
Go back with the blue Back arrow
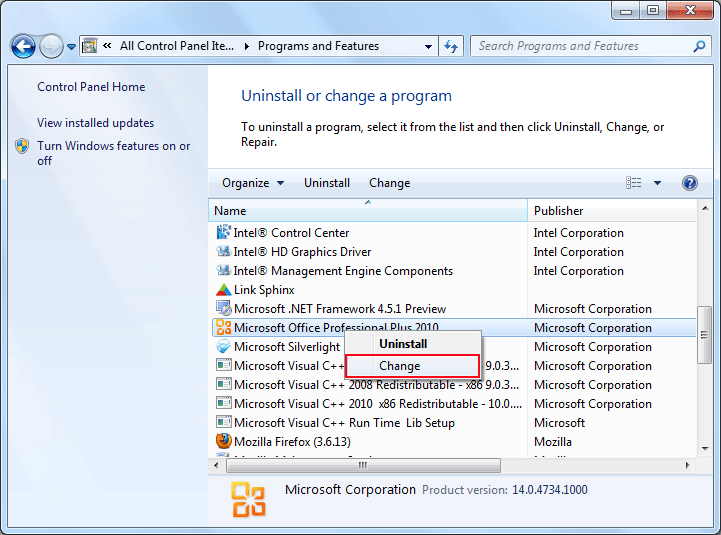coord(23,46)
